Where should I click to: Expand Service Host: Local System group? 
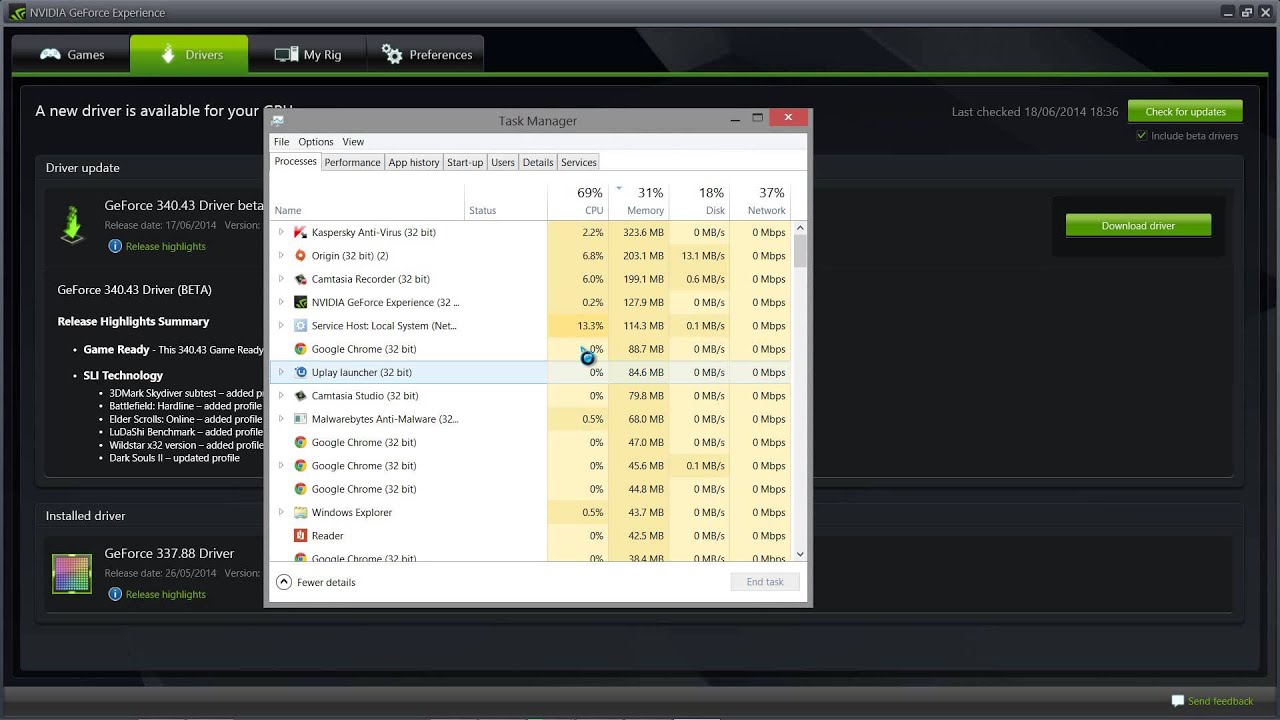coord(281,326)
